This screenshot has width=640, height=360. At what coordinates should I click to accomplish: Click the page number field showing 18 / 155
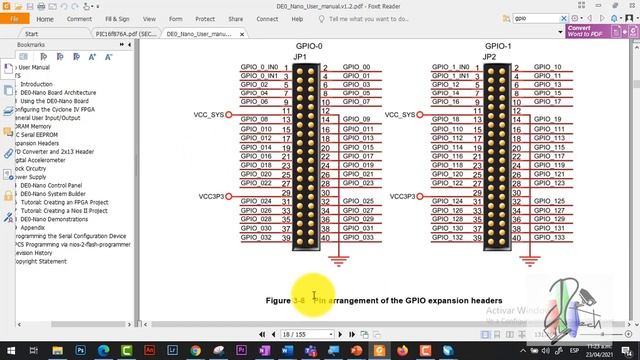pos(307,334)
